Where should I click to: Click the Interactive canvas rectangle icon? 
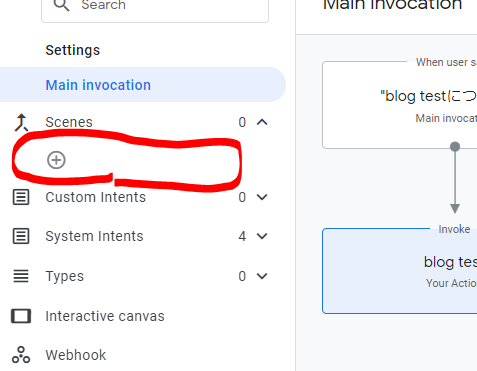click(x=21, y=316)
